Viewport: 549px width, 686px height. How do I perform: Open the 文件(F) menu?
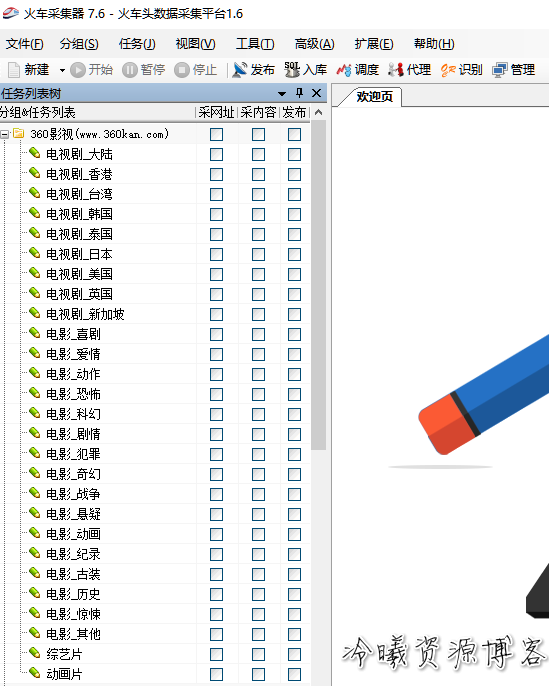[x=24, y=44]
